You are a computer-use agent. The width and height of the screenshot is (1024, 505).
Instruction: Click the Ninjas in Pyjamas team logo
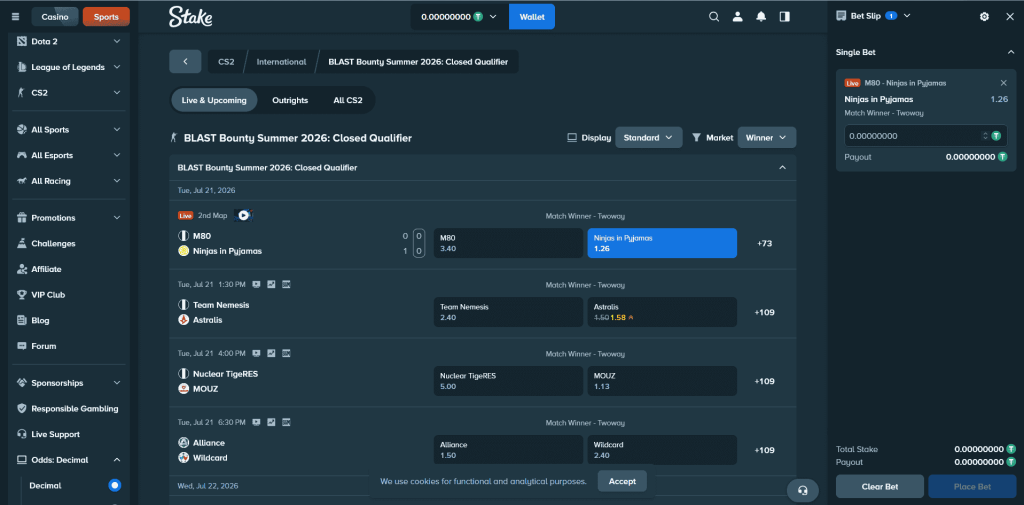184,251
